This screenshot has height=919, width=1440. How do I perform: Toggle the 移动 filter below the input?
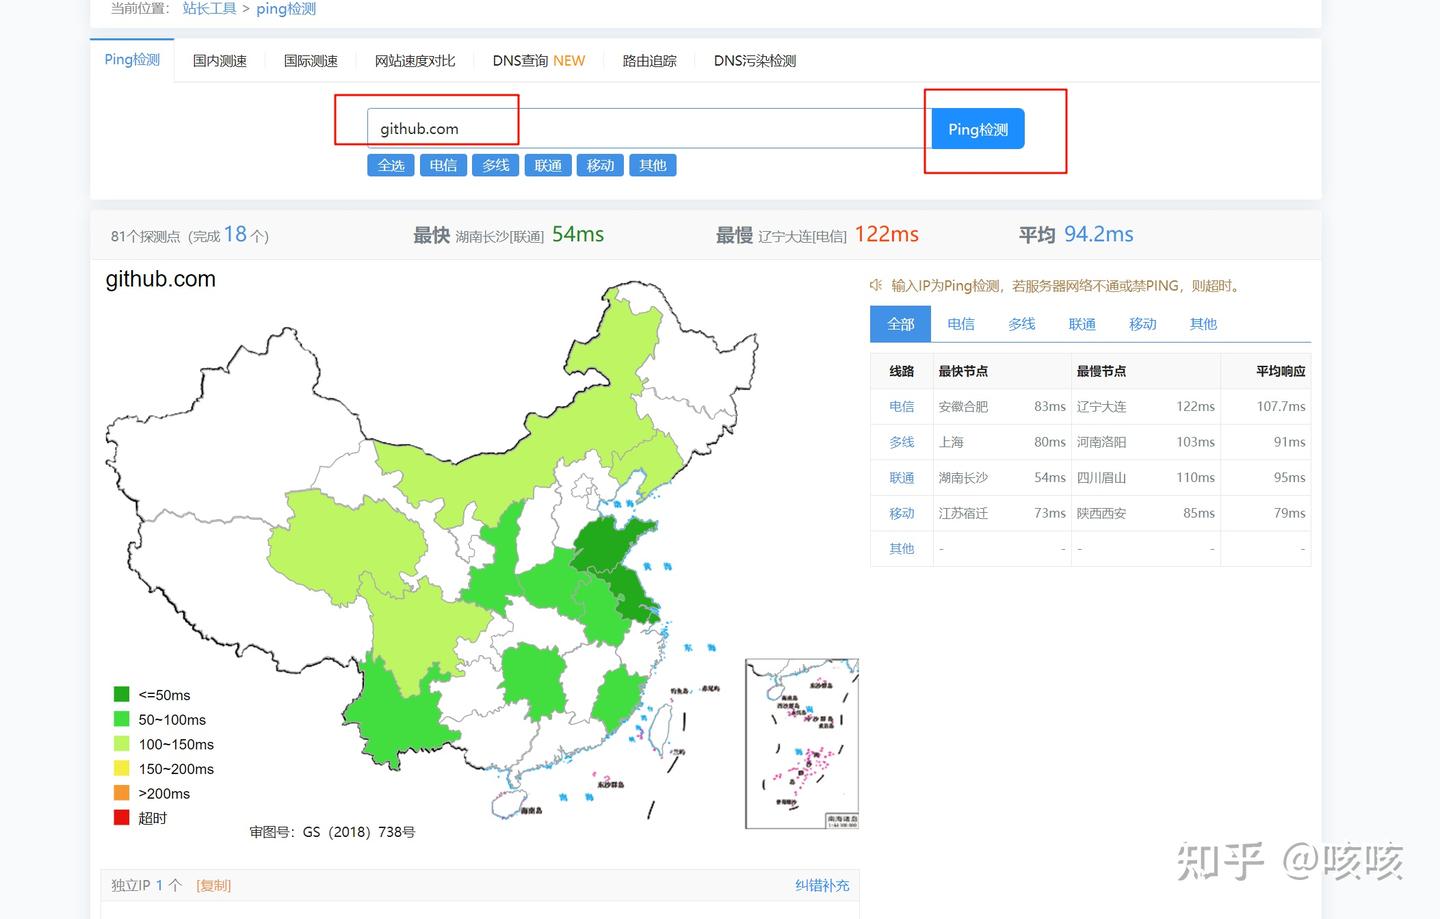[600, 165]
